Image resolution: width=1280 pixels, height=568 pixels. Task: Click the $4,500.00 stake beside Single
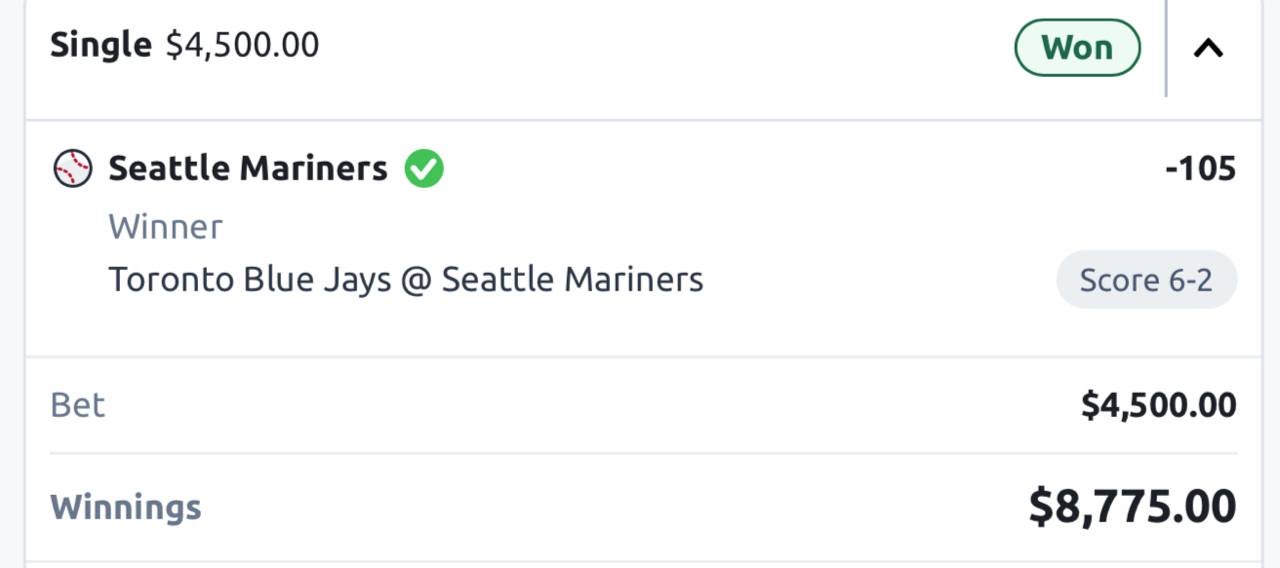(242, 45)
